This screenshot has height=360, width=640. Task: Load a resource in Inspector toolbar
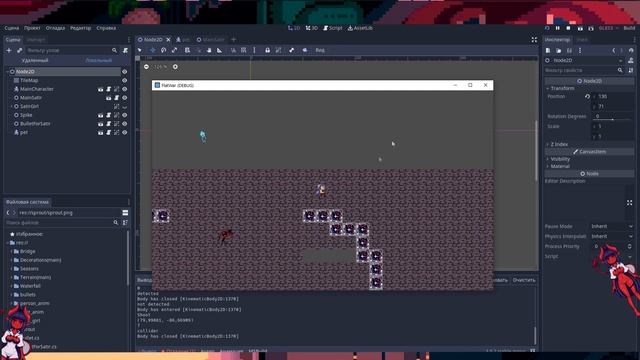point(558,50)
